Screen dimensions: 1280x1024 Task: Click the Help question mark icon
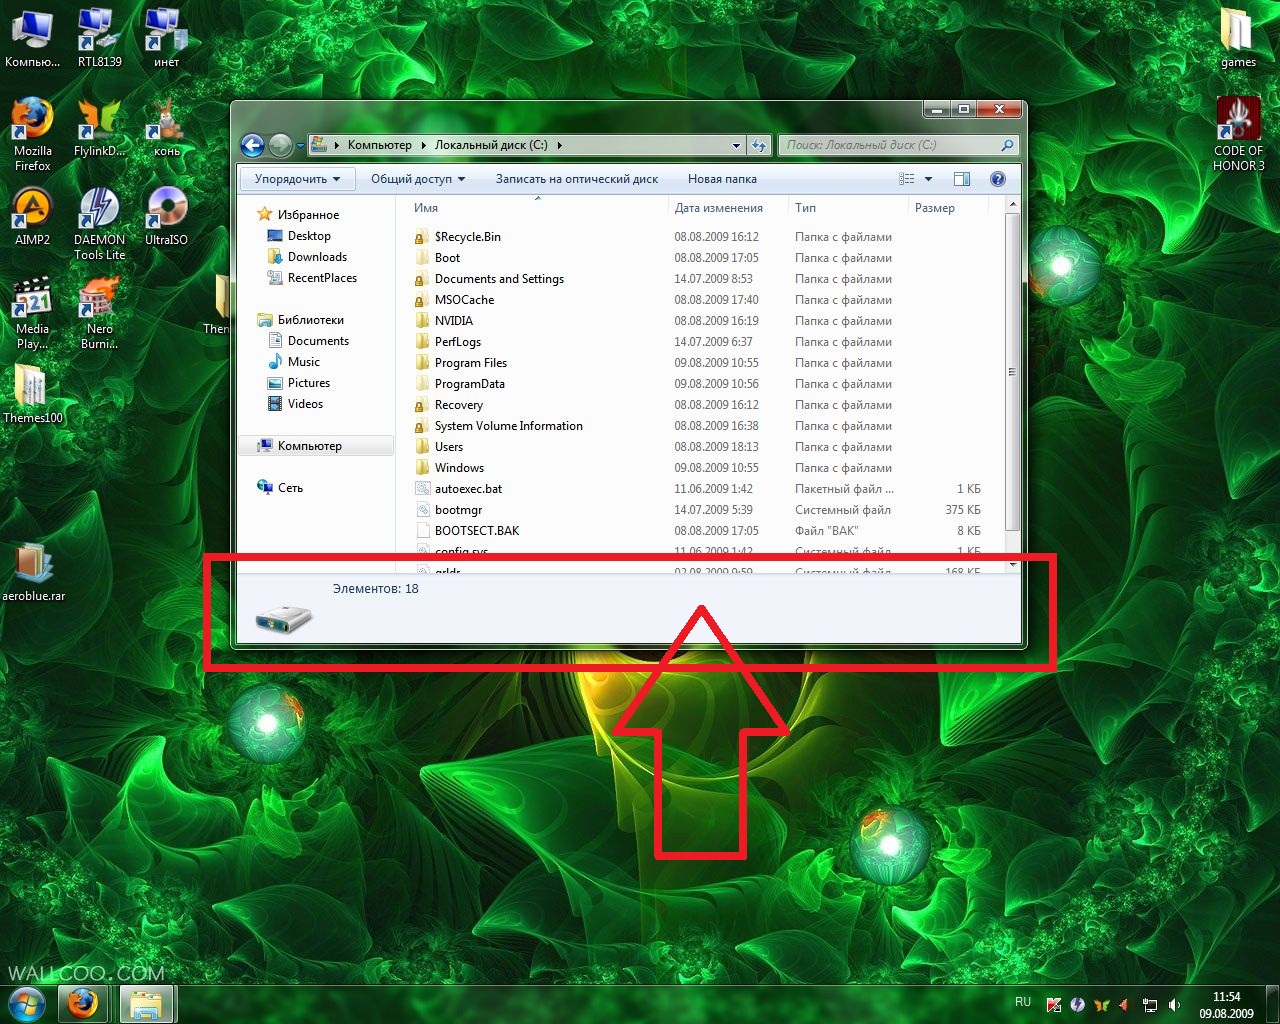tap(997, 179)
